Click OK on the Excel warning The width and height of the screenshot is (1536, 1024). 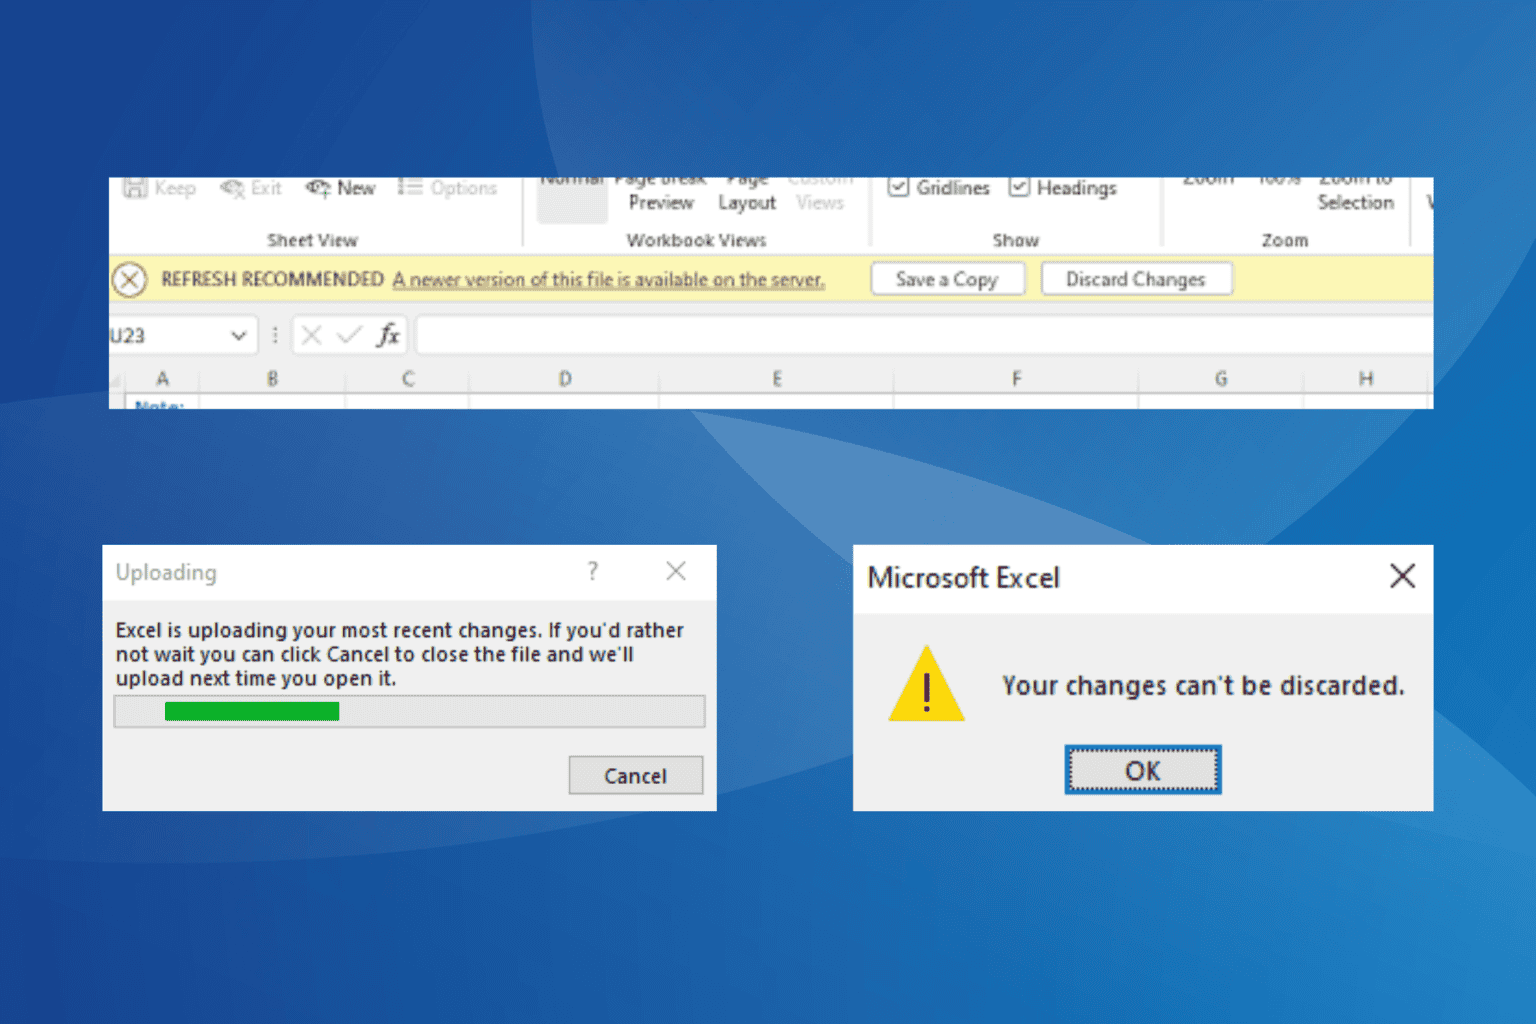1142,770
